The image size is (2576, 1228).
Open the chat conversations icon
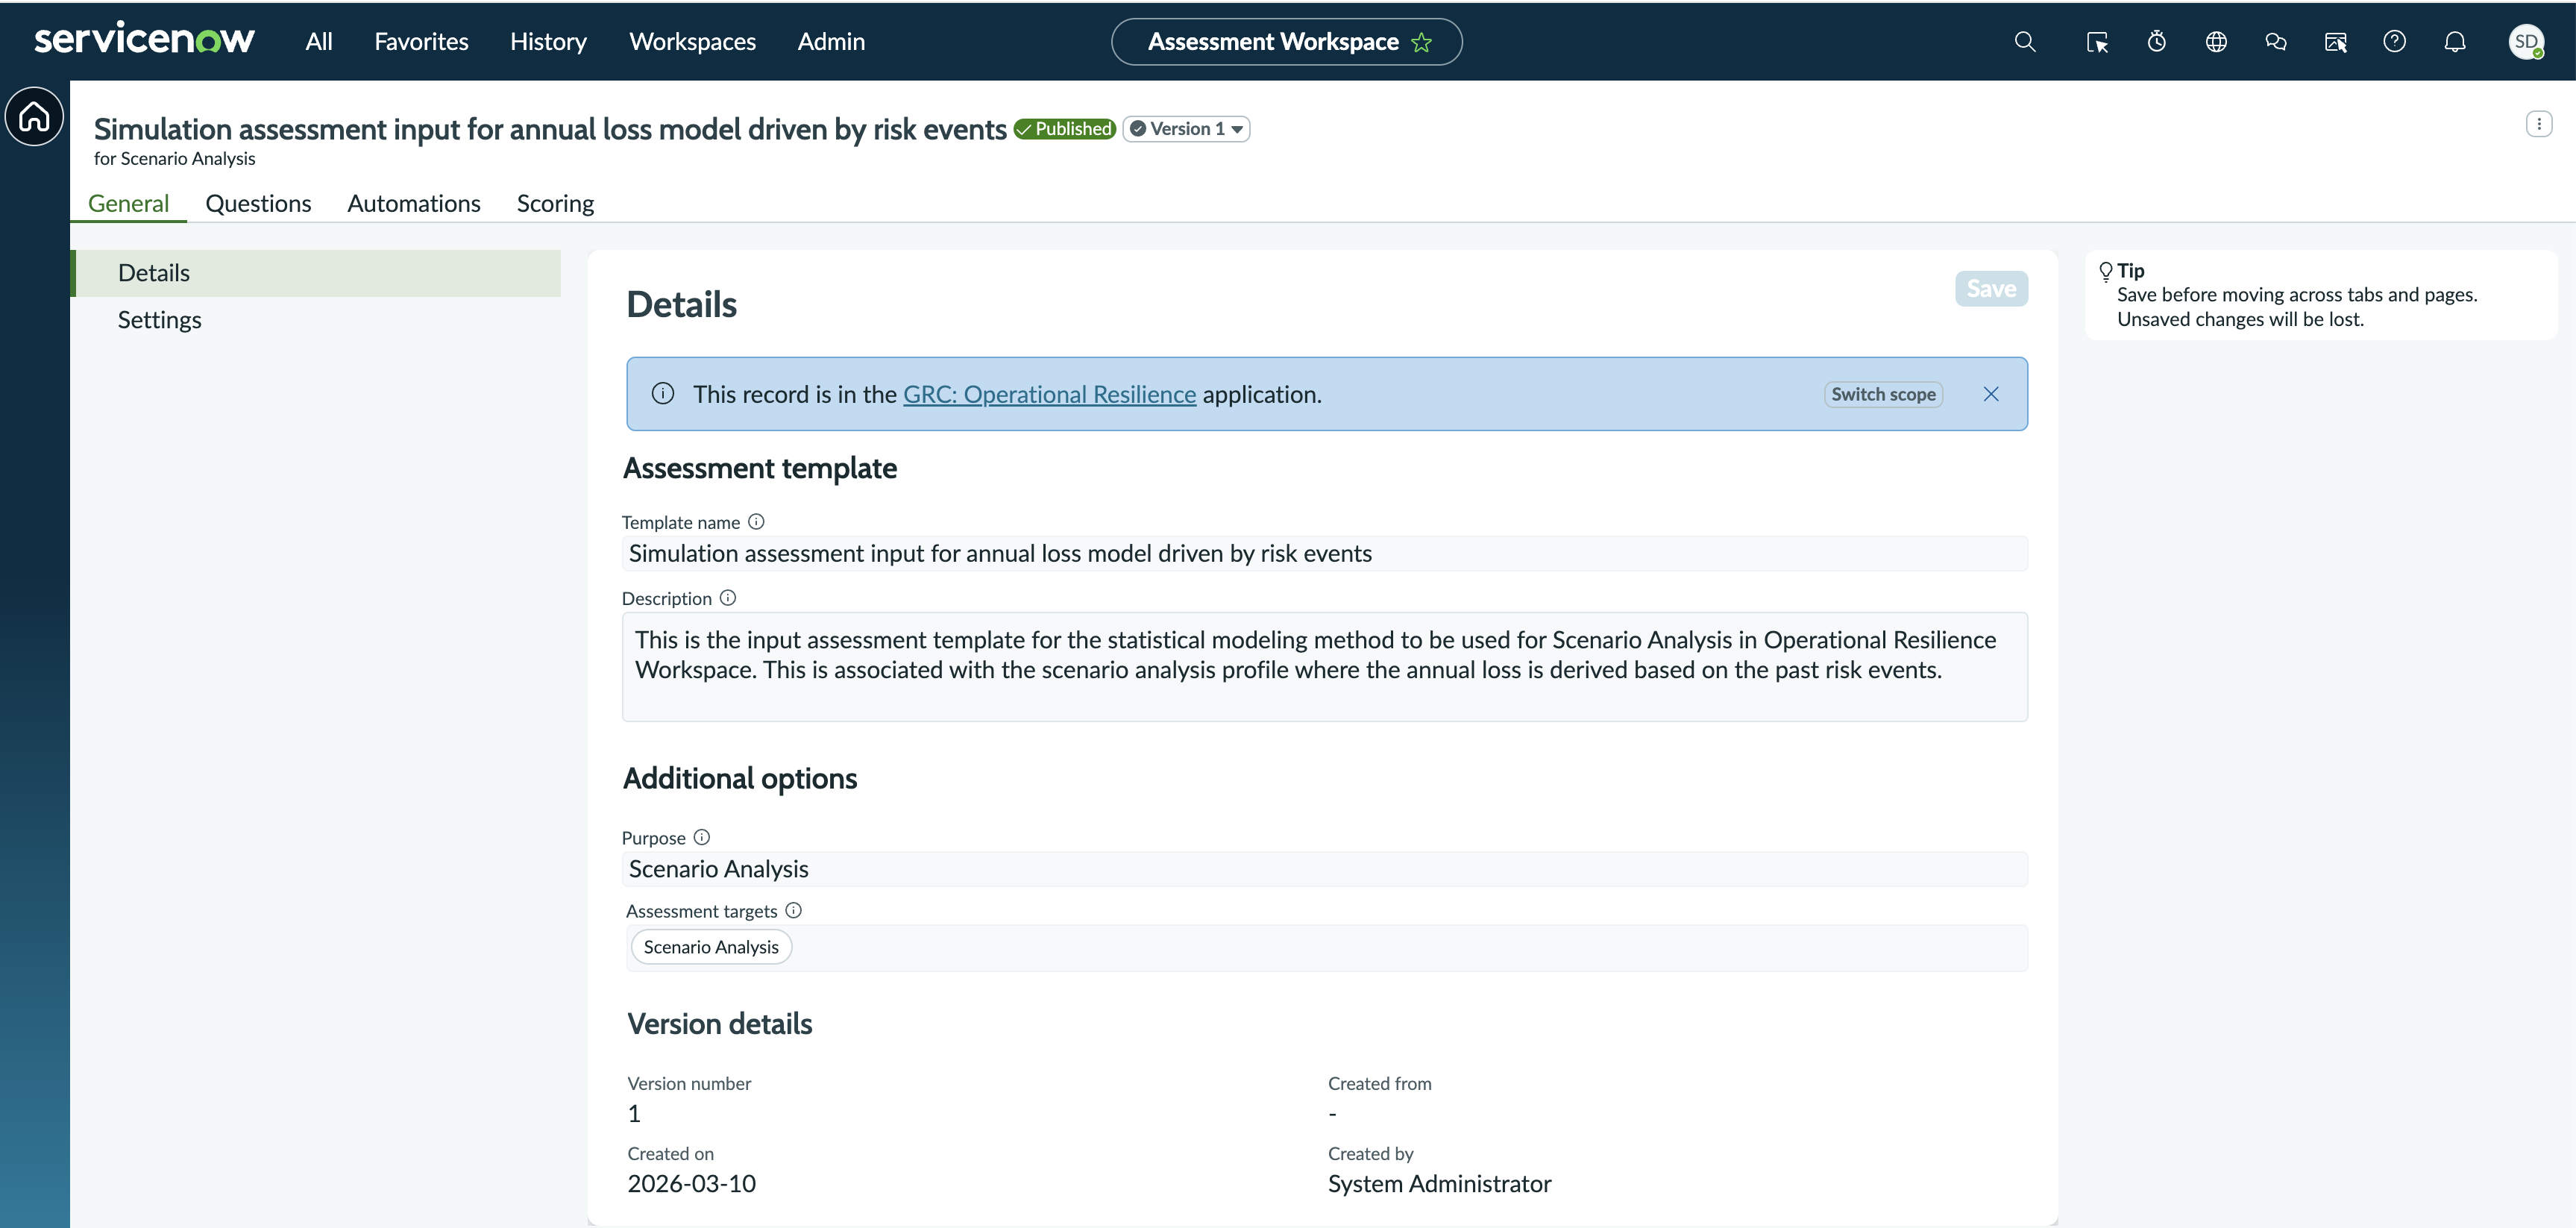point(2276,42)
